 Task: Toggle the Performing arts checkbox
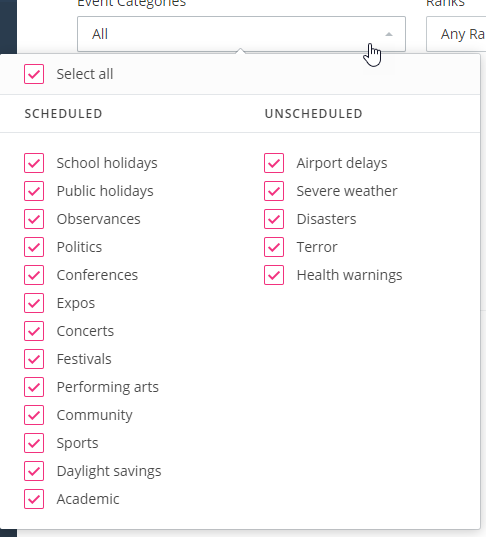(x=34, y=387)
